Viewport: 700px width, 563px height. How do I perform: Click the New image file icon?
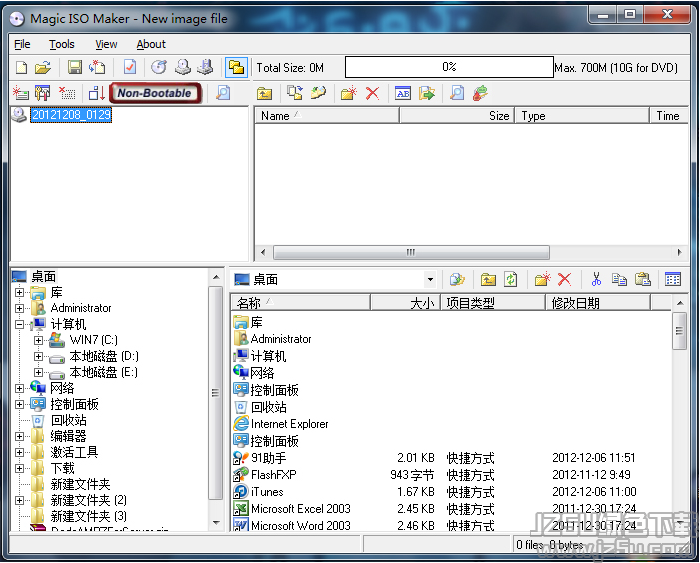pos(21,67)
